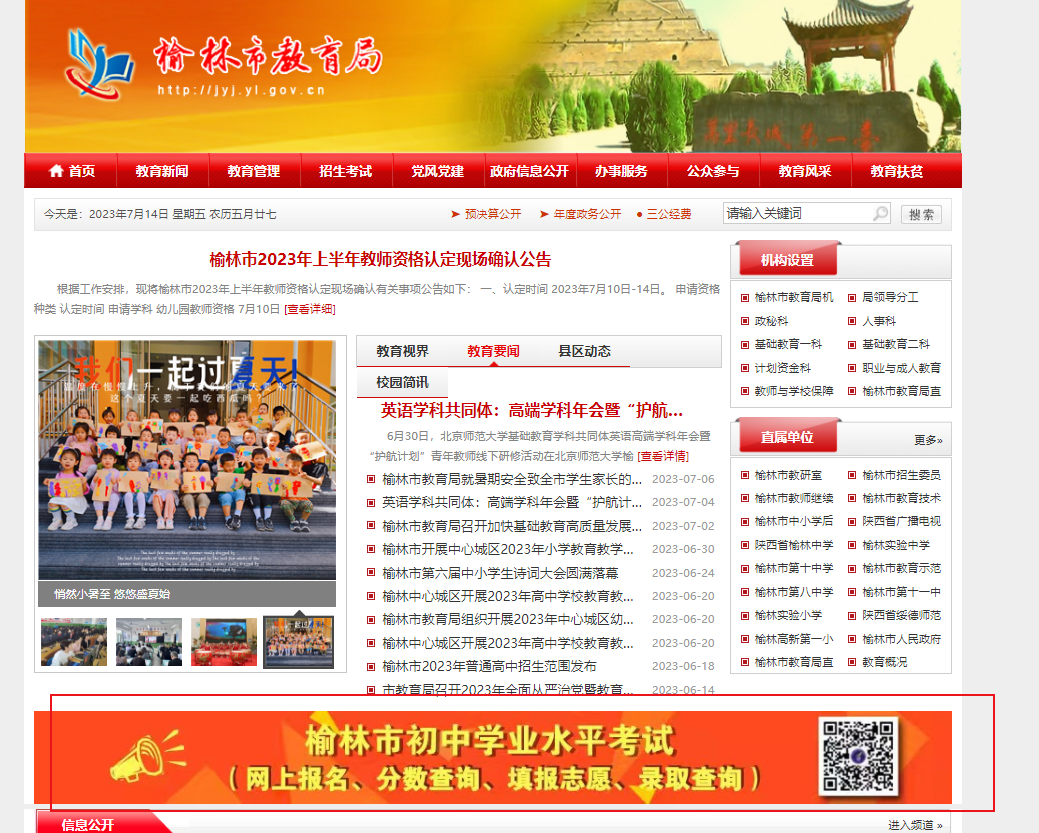Open the teacher qualification announcement headline
Viewport: 1039px width, 833px height.
pyautogui.click(x=380, y=260)
